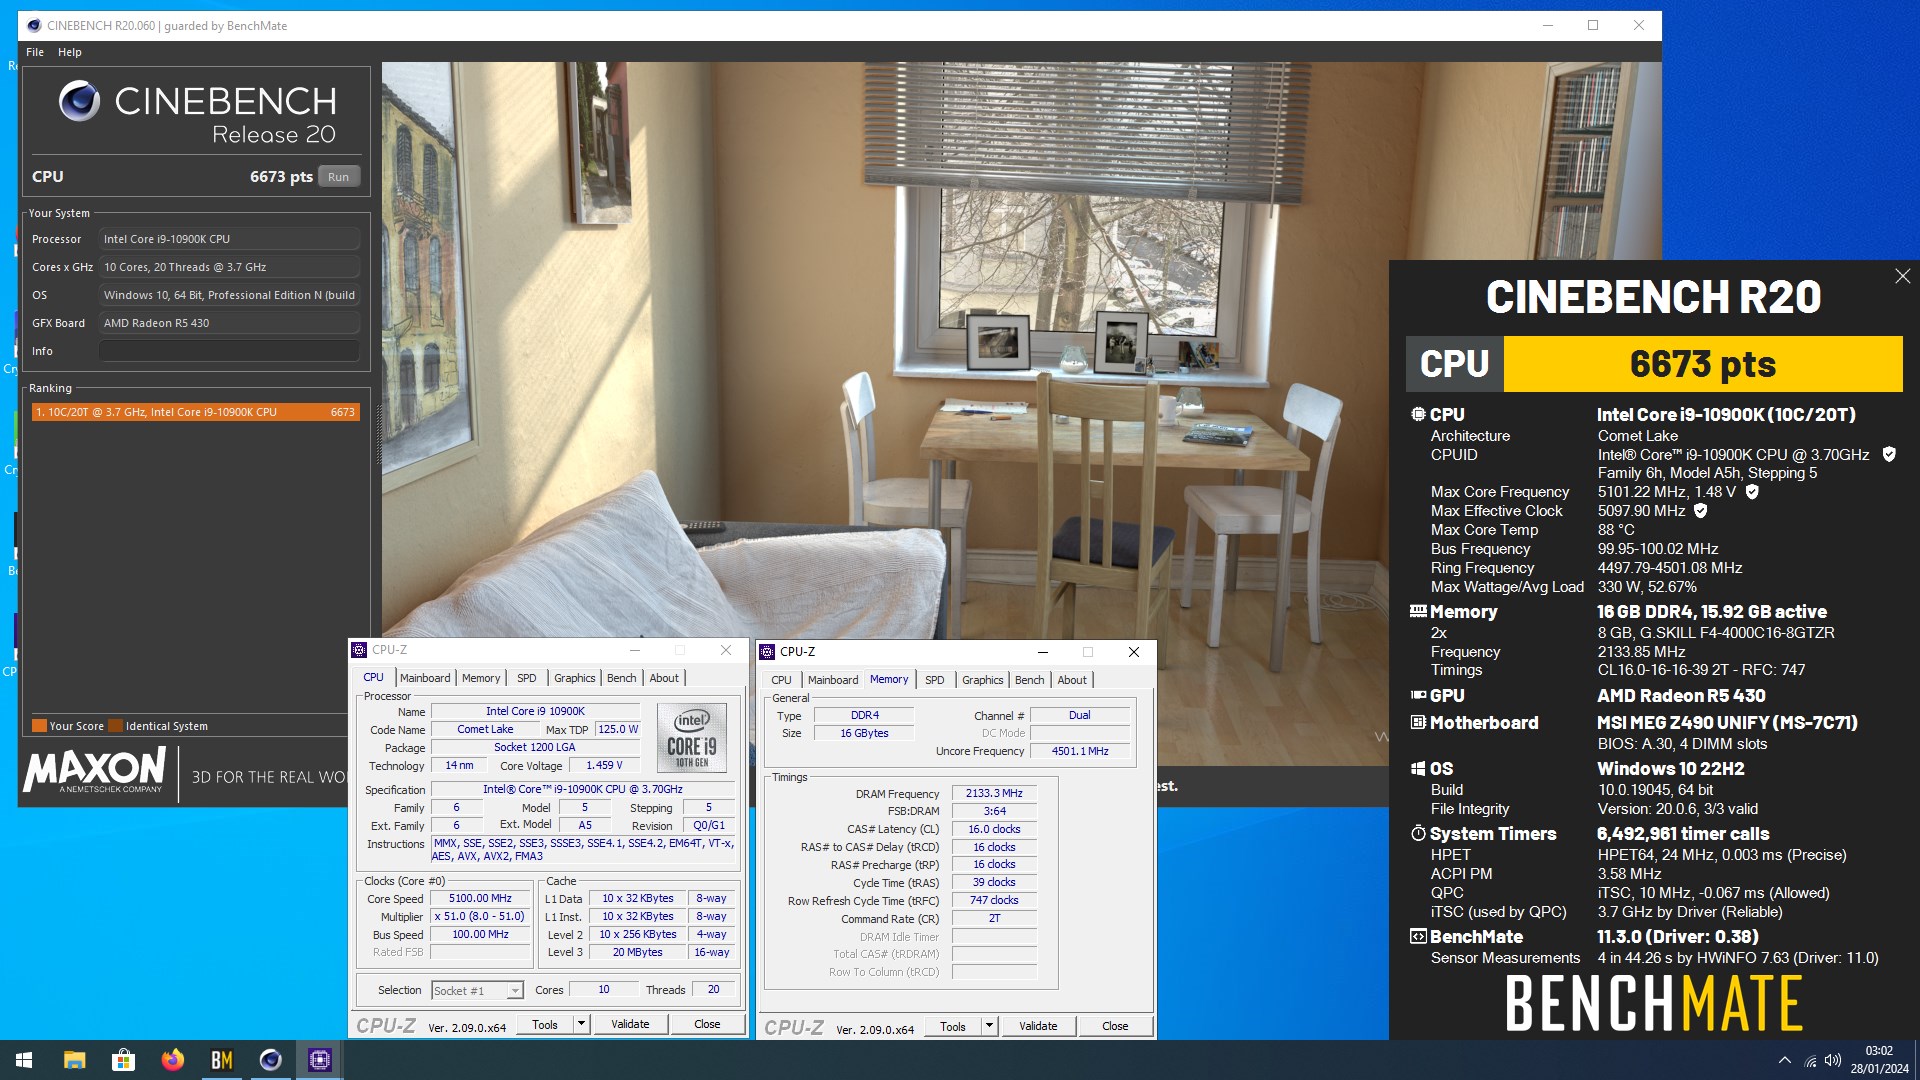Switch to Mainboard tab in the left CPU-Z window
This screenshot has width=1920, height=1080.
[425, 678]
